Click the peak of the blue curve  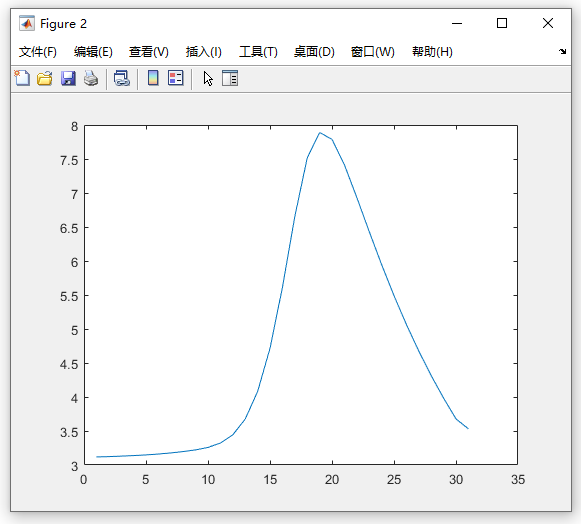320,133
